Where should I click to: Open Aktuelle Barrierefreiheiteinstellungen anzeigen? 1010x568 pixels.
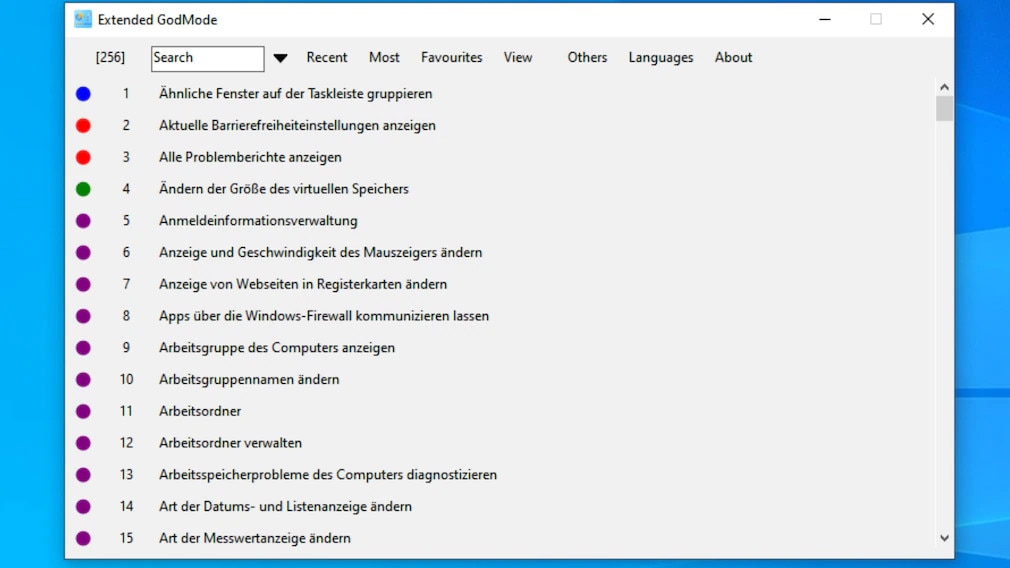[x=297, y=126]
